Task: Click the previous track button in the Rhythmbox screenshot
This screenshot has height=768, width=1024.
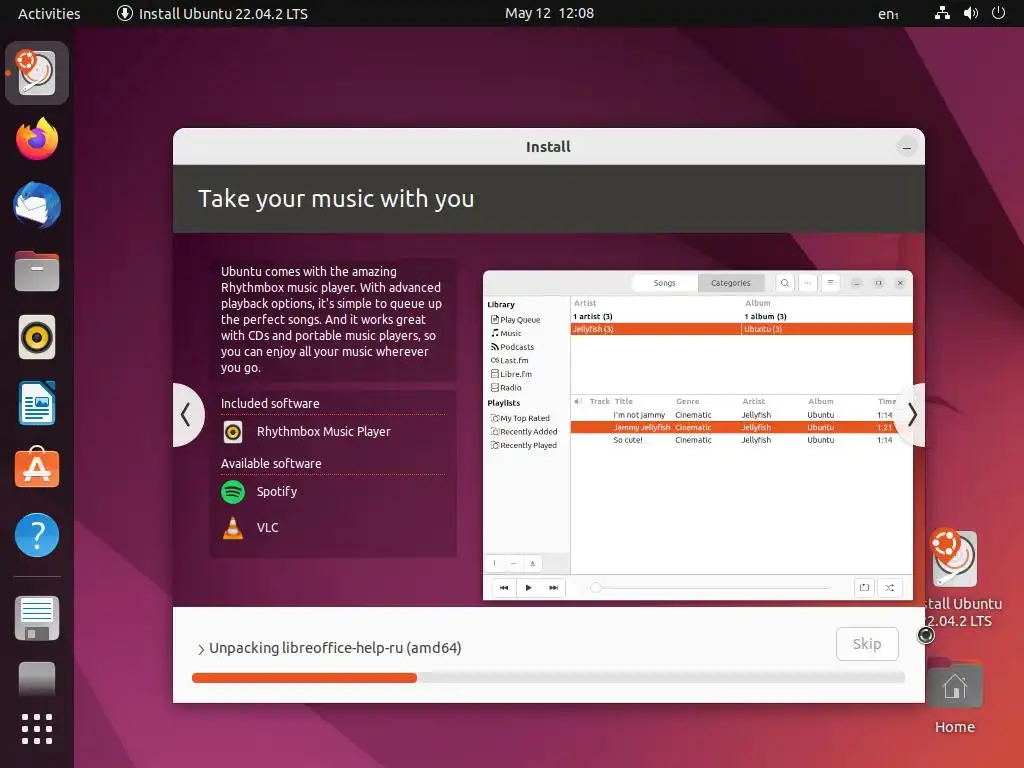Action: coord(504,588)
